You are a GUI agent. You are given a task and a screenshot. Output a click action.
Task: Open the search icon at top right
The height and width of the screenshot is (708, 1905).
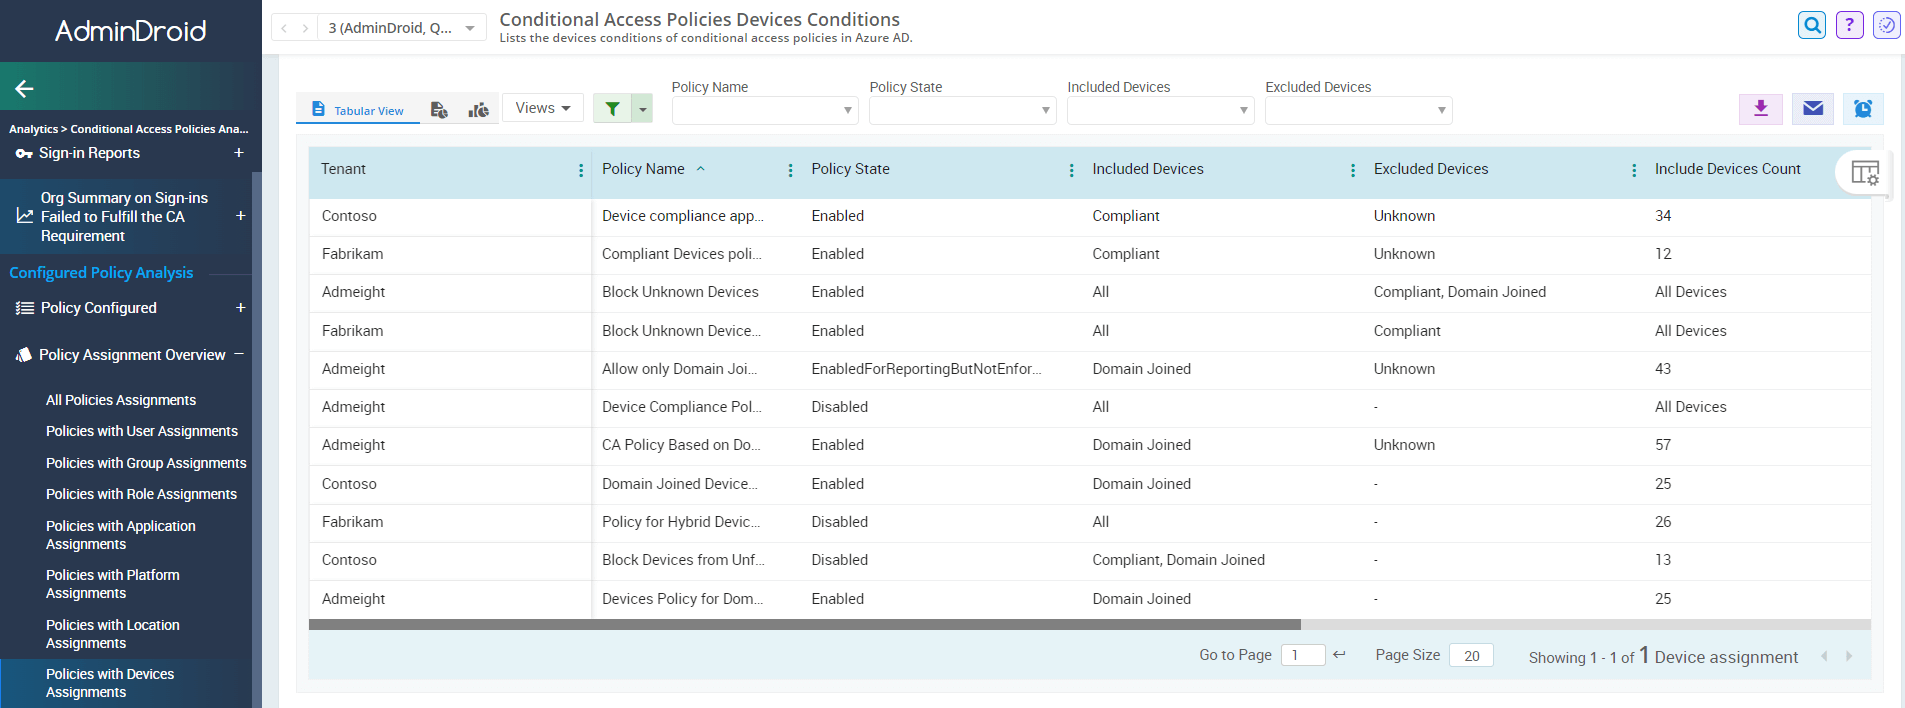click(x=1812, y=25)
